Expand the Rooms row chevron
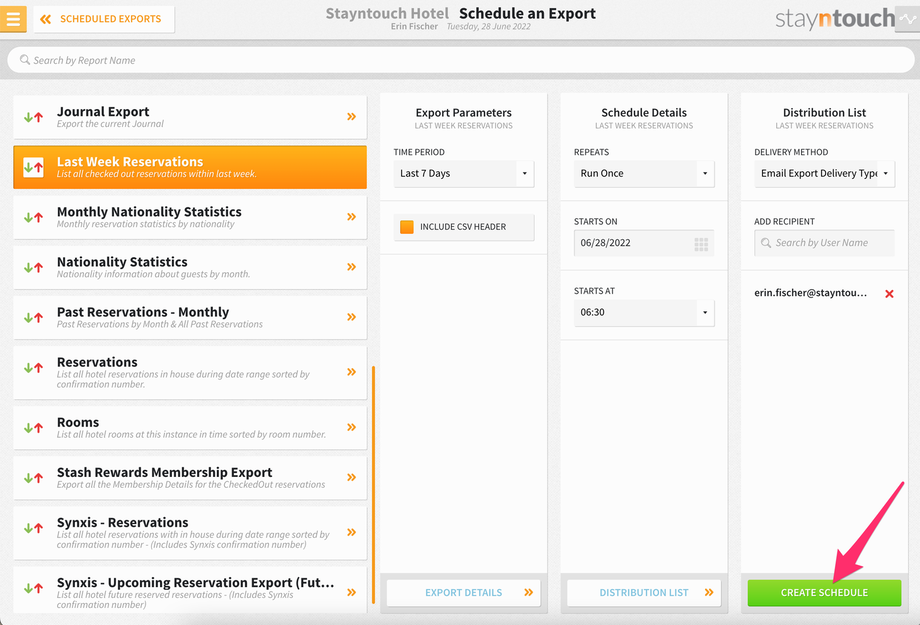The image size is (920, 625). (x=351, y=427)
